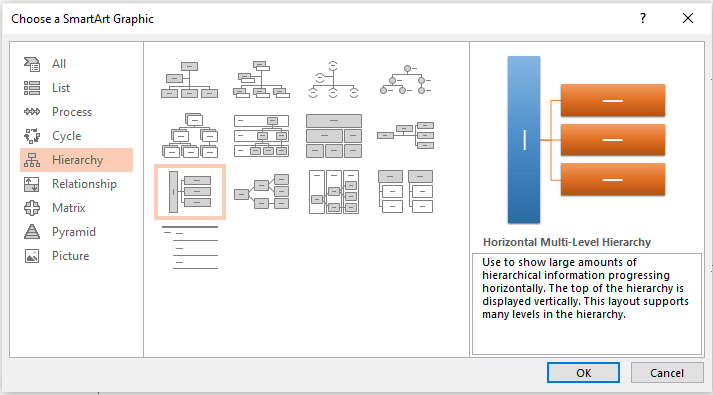713x395 pixels.
Task: Choose the stacked-boxes Hierarchy layout thumbnail
Action: (190, 135)
